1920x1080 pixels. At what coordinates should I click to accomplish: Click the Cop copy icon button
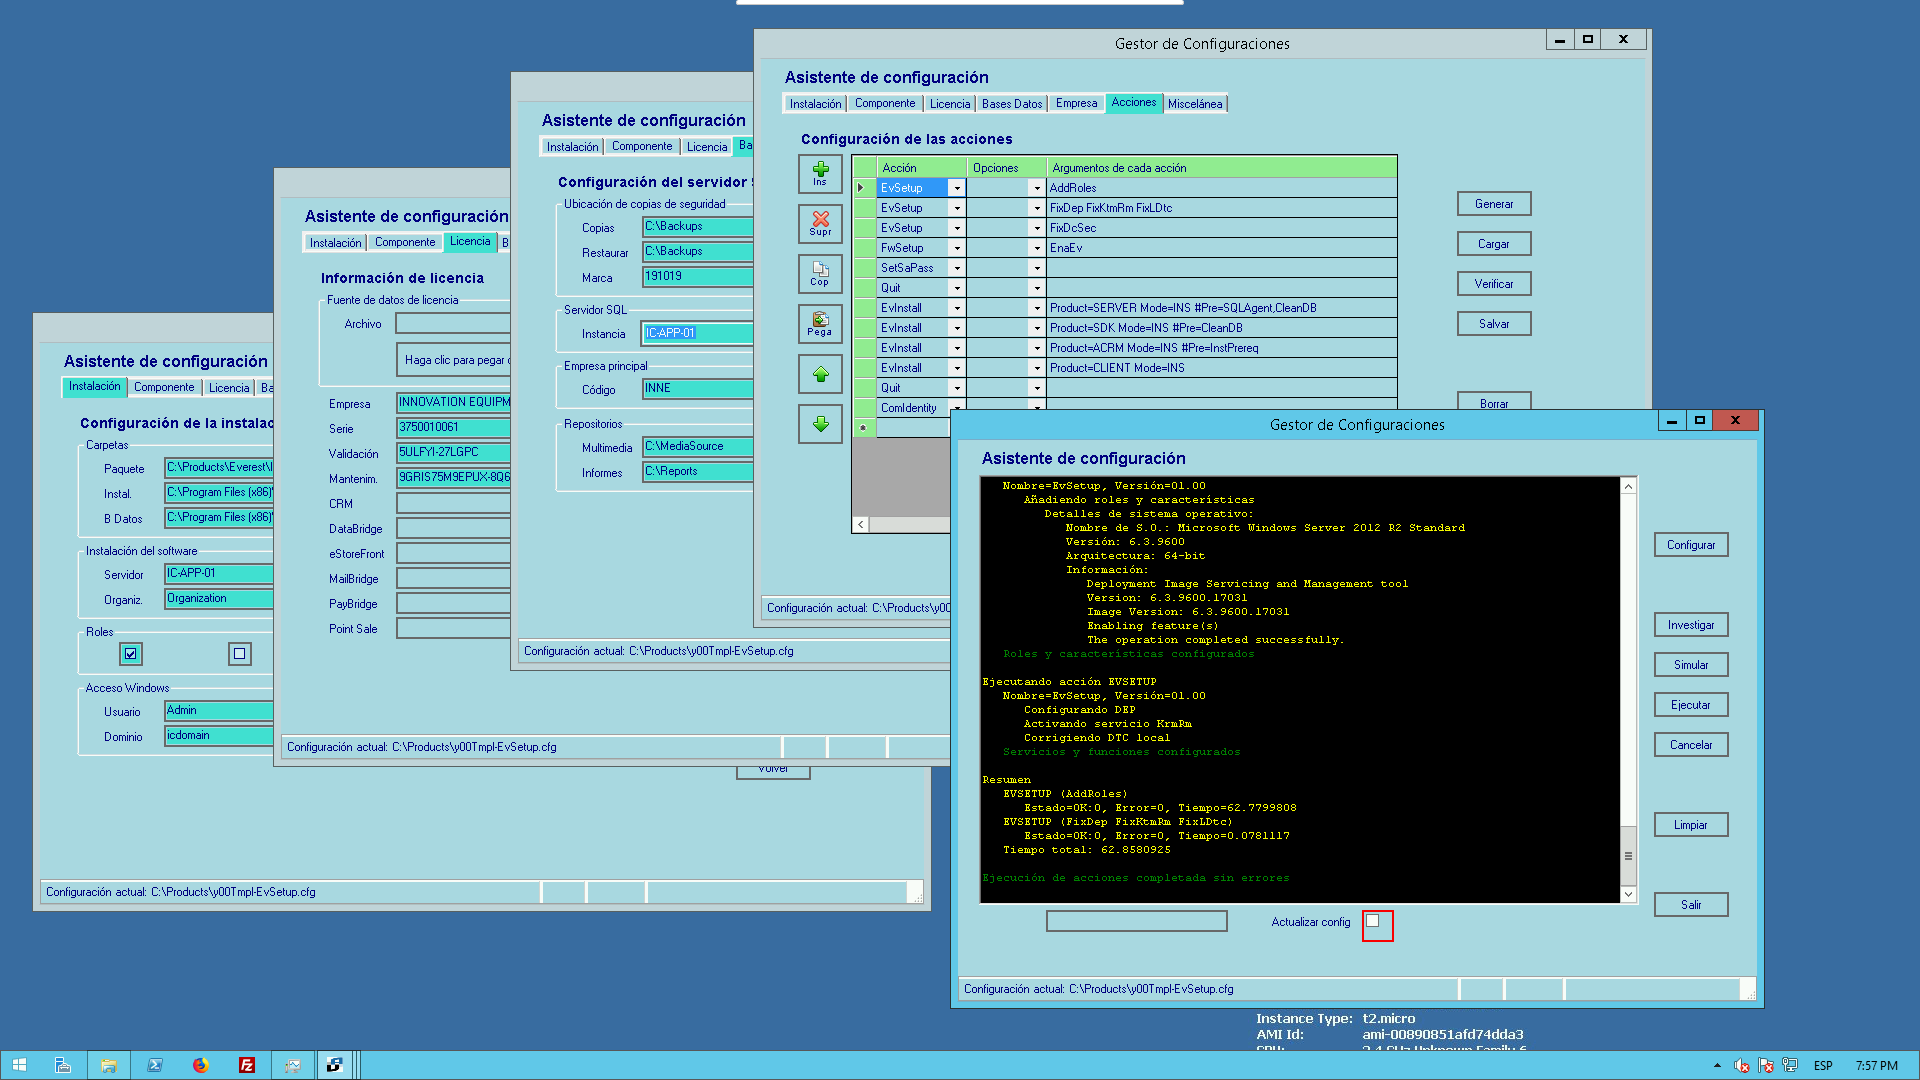pyautogui.click(x=820, y=274)
